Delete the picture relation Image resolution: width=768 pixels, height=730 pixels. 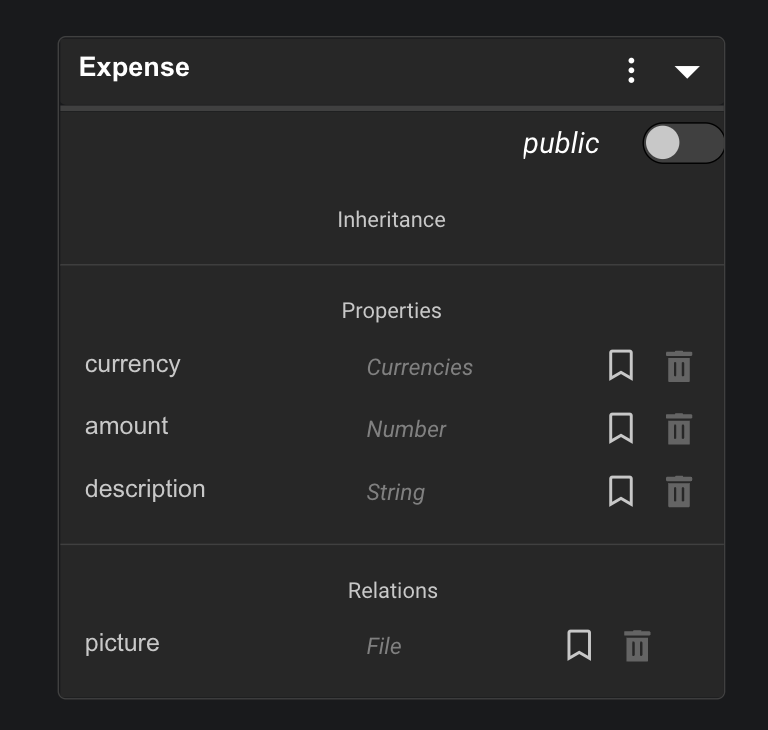point(637,645)
